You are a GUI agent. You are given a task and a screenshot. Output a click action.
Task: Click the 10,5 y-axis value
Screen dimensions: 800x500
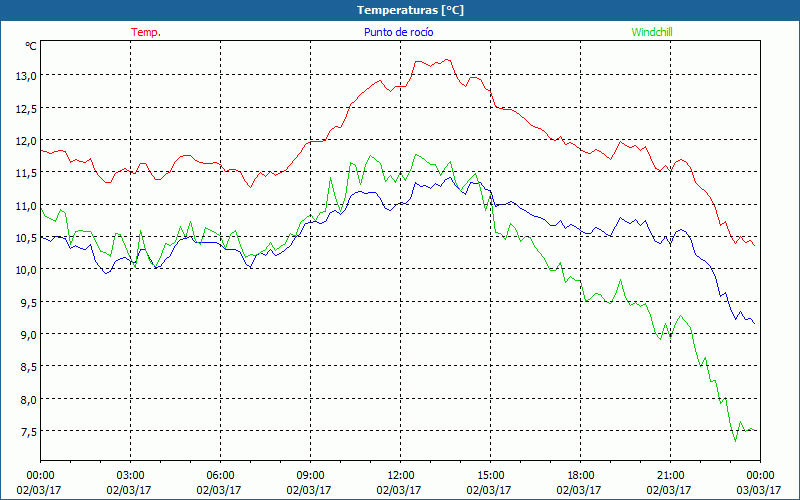click(26, 237)
